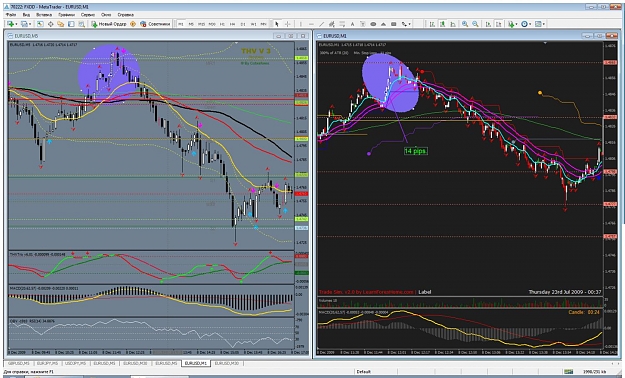
Task: Click the Новый Ордер button
Action: (109, 24)
